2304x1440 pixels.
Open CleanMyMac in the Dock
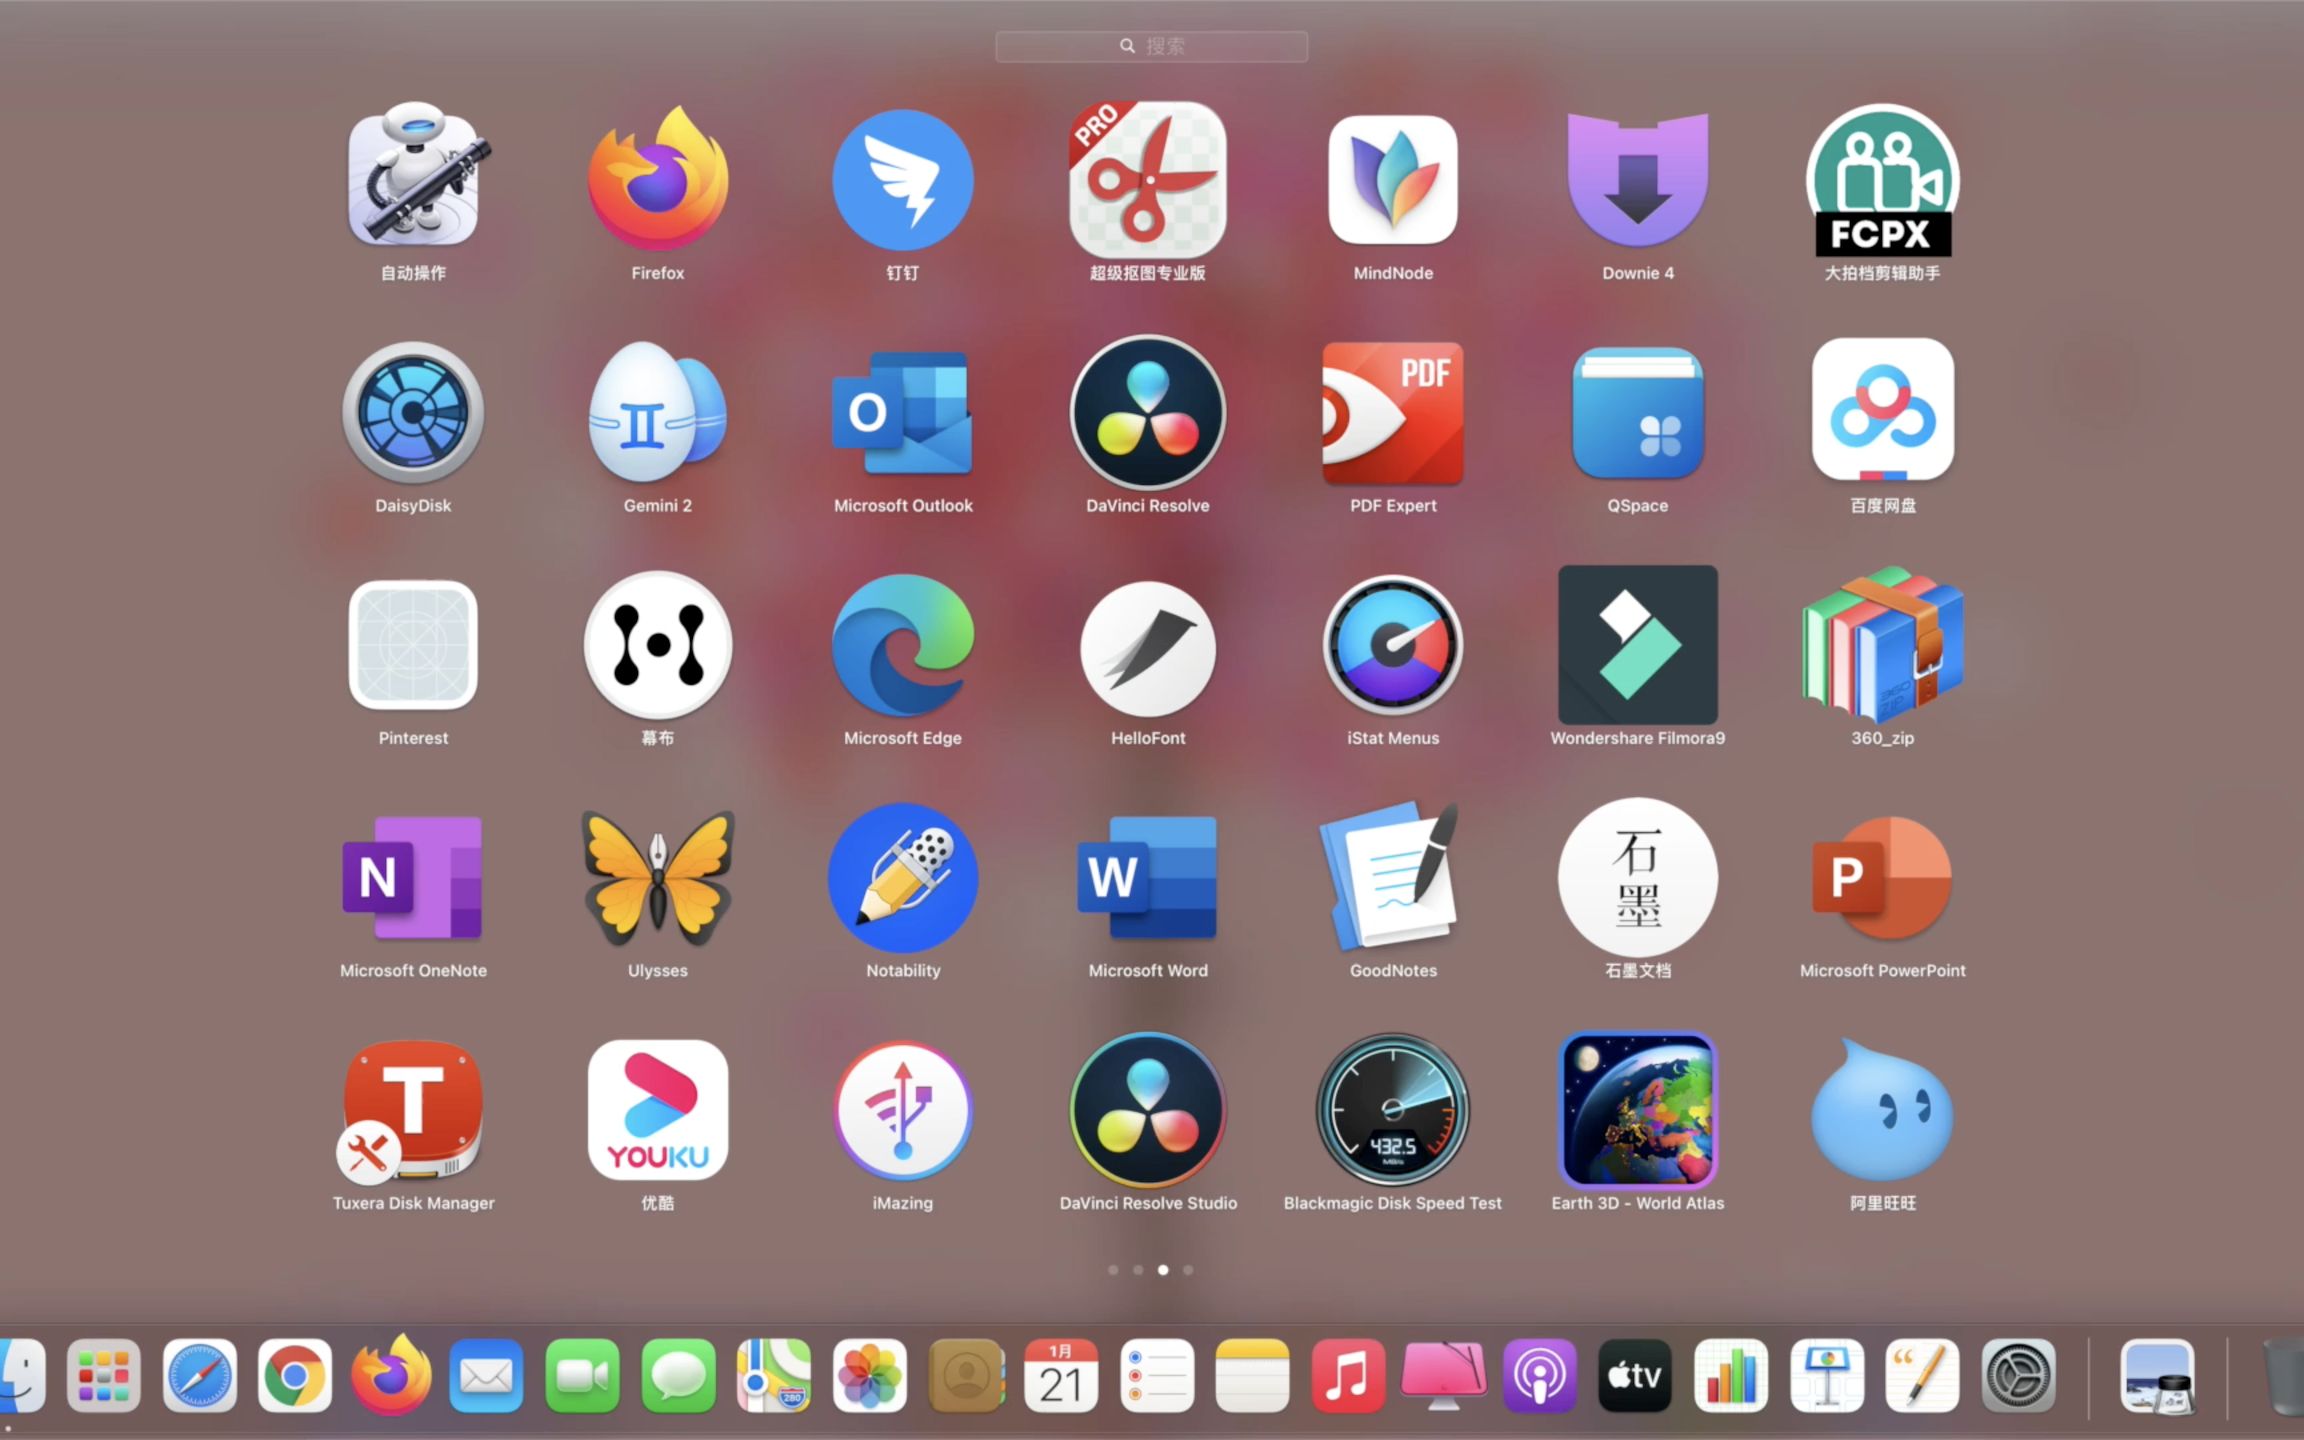[1444, 1376]
